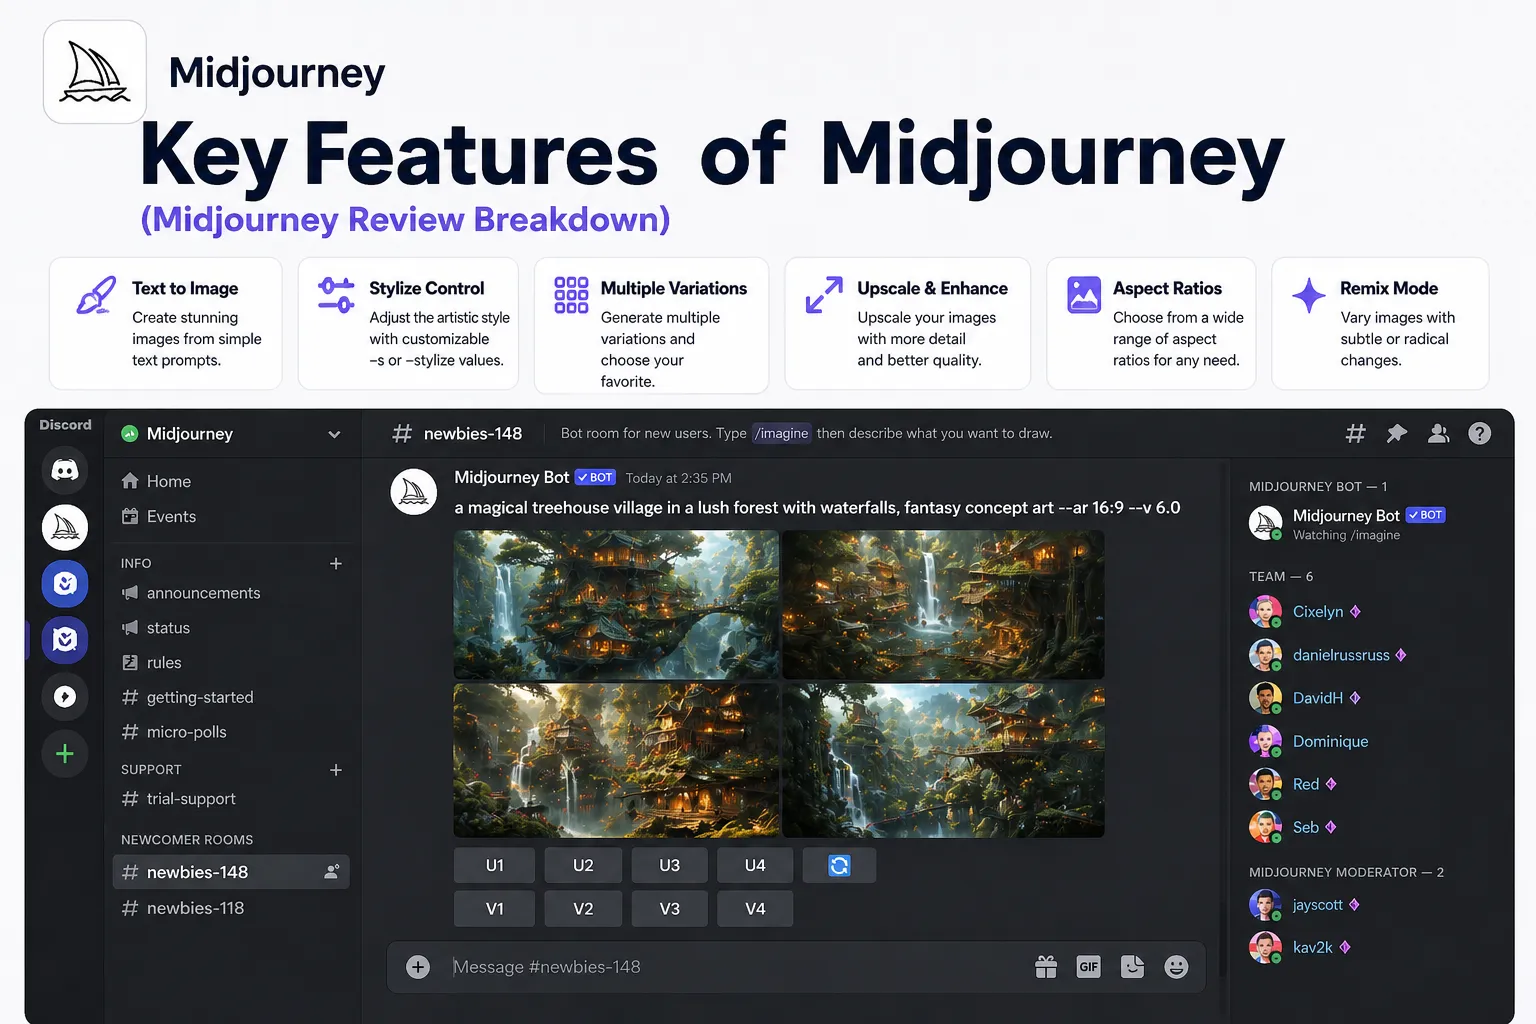1536x1024 pixels.
Task: Click the Upscale & Enhance arrows icon
Action: [x=824, y=295]
